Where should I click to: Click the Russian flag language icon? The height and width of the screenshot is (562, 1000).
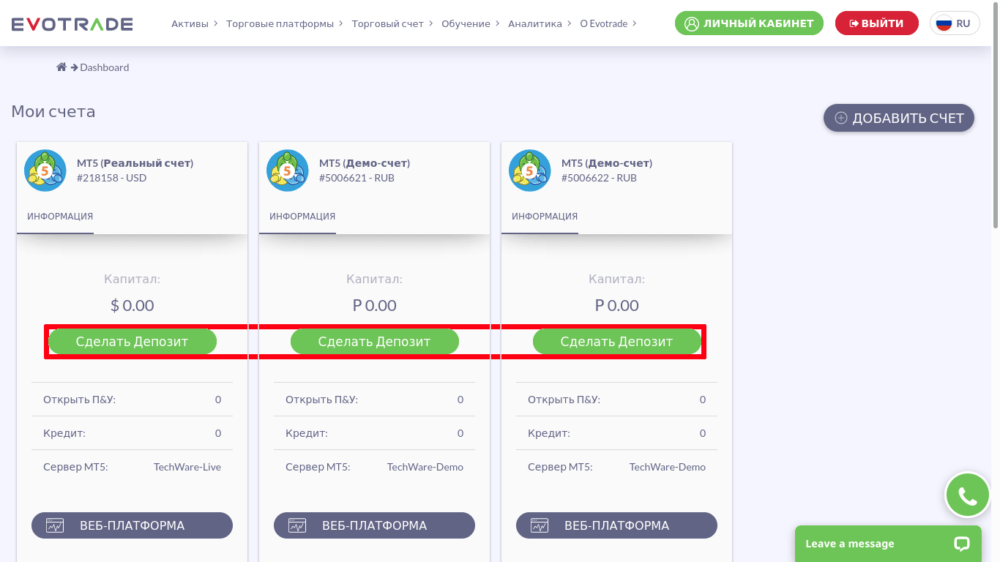coord(943,23)
